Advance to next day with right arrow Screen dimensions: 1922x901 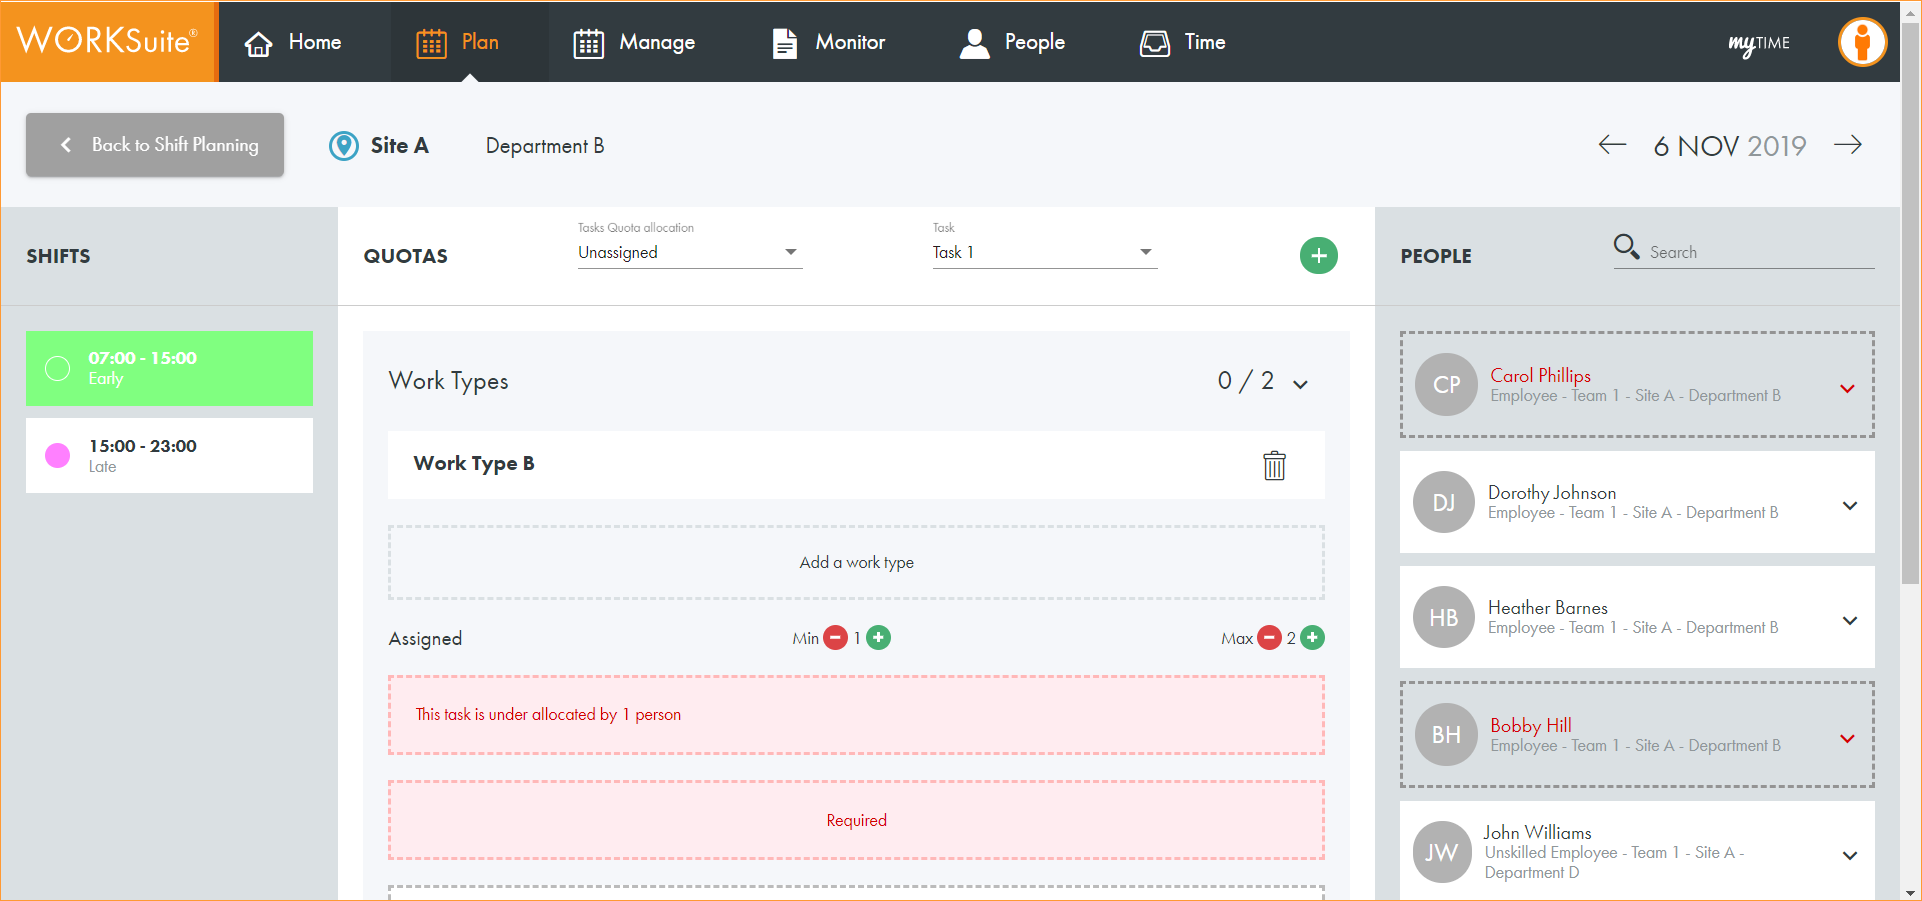click(x=1848, y=145)
